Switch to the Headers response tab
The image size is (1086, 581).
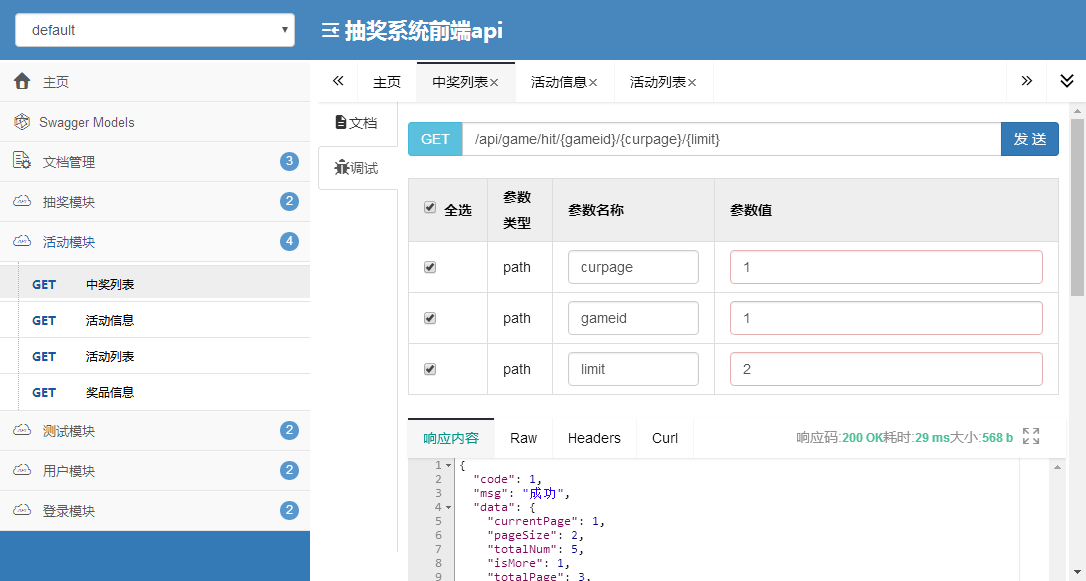(594, 438)
